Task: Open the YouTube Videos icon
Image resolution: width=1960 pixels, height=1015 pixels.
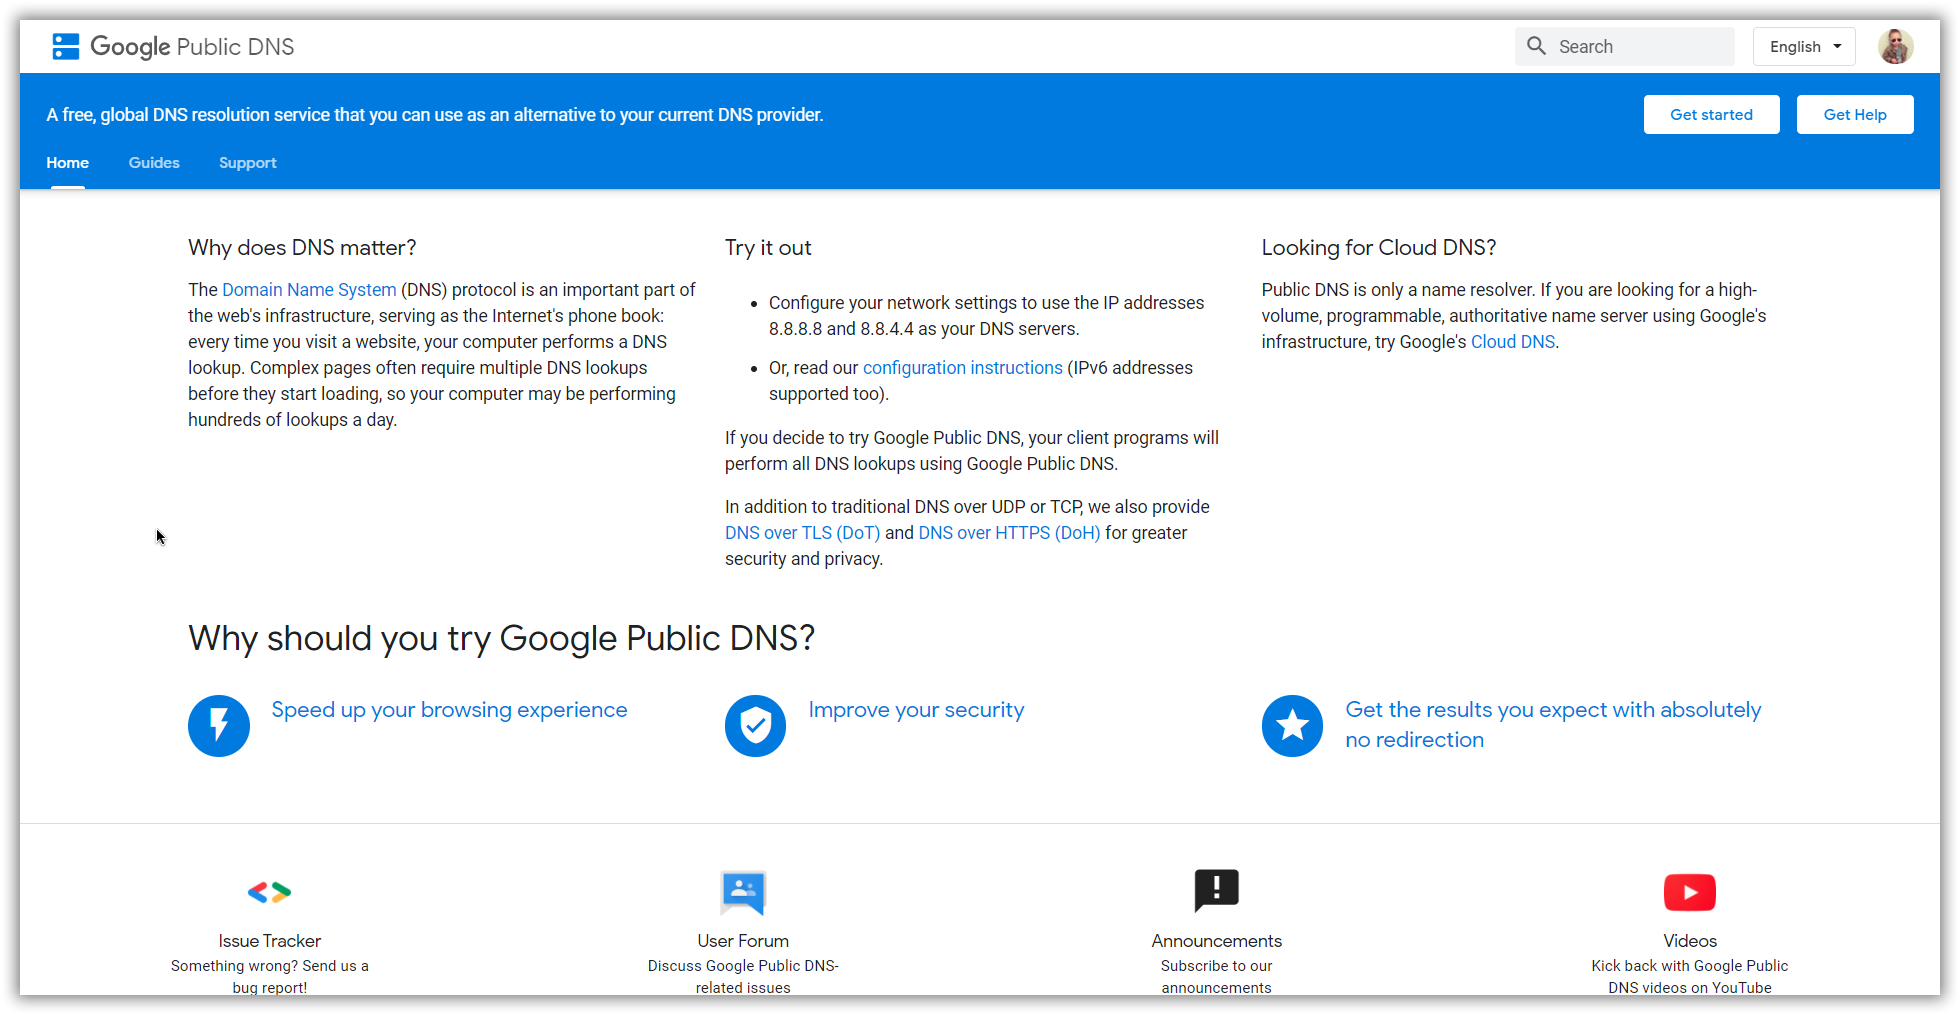Action: (1690, 892)
